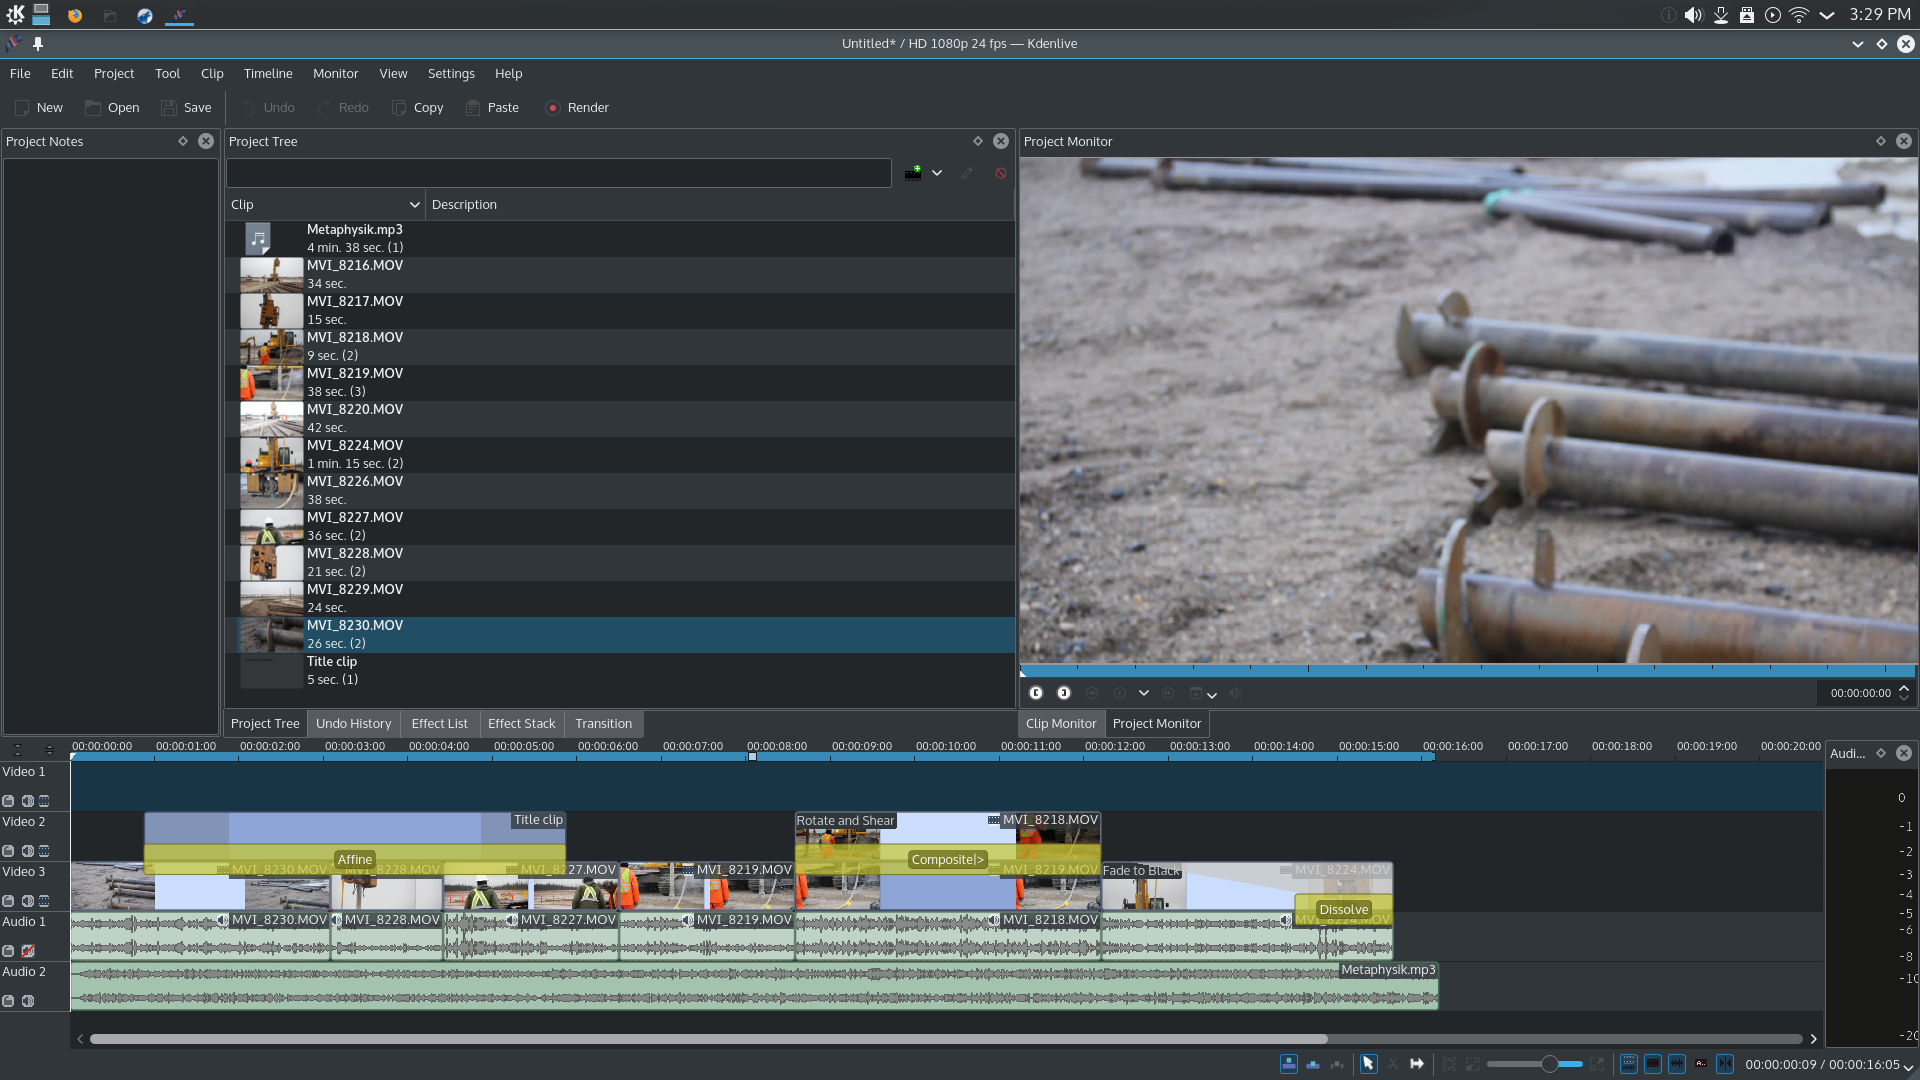
Task: Adjust the timeline zoom slider handle
Action: pyautogui.click(x=1549, y=1064)
